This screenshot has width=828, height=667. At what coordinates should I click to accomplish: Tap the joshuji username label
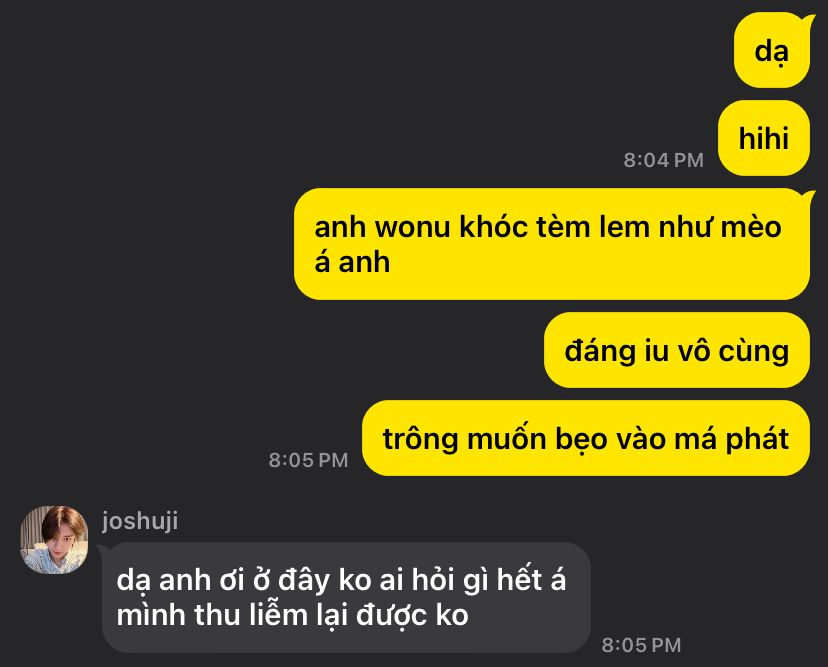tap(140, 521)
